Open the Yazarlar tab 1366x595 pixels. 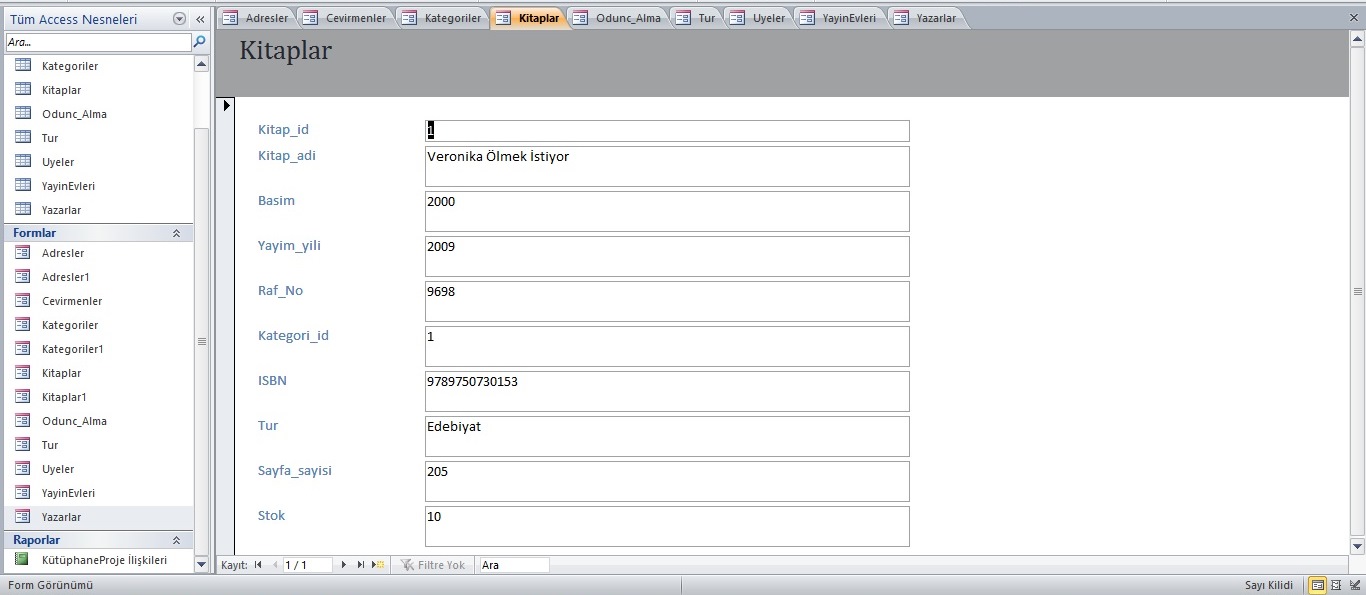[x=927, y=18]
